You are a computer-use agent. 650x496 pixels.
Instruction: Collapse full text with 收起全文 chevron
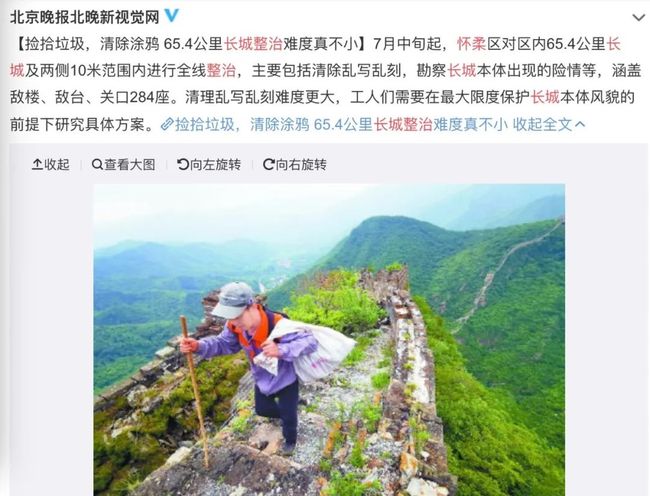pos(580,124)
